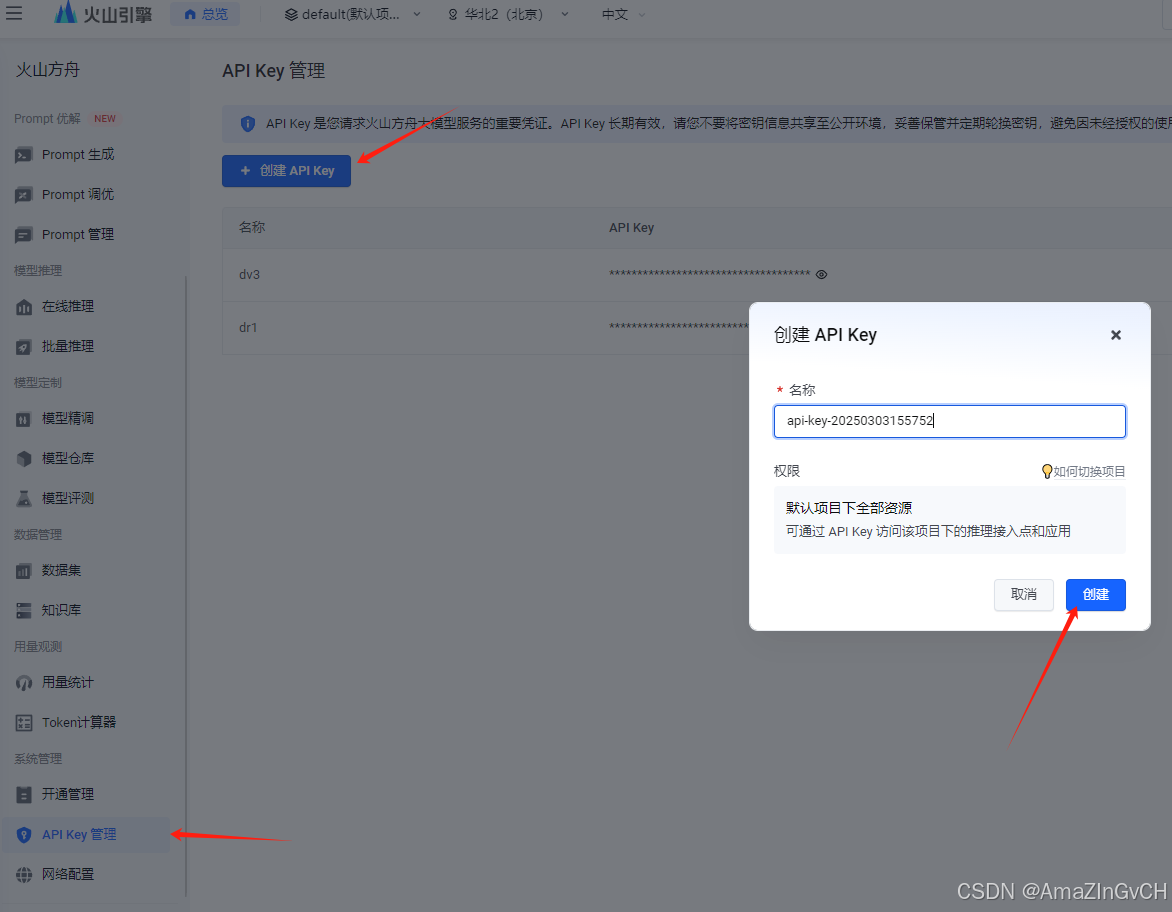This screenshot has height=912, width=1172.
Task: Click the 开通管理 sidebar icon
Action: [x=24, y=795]
